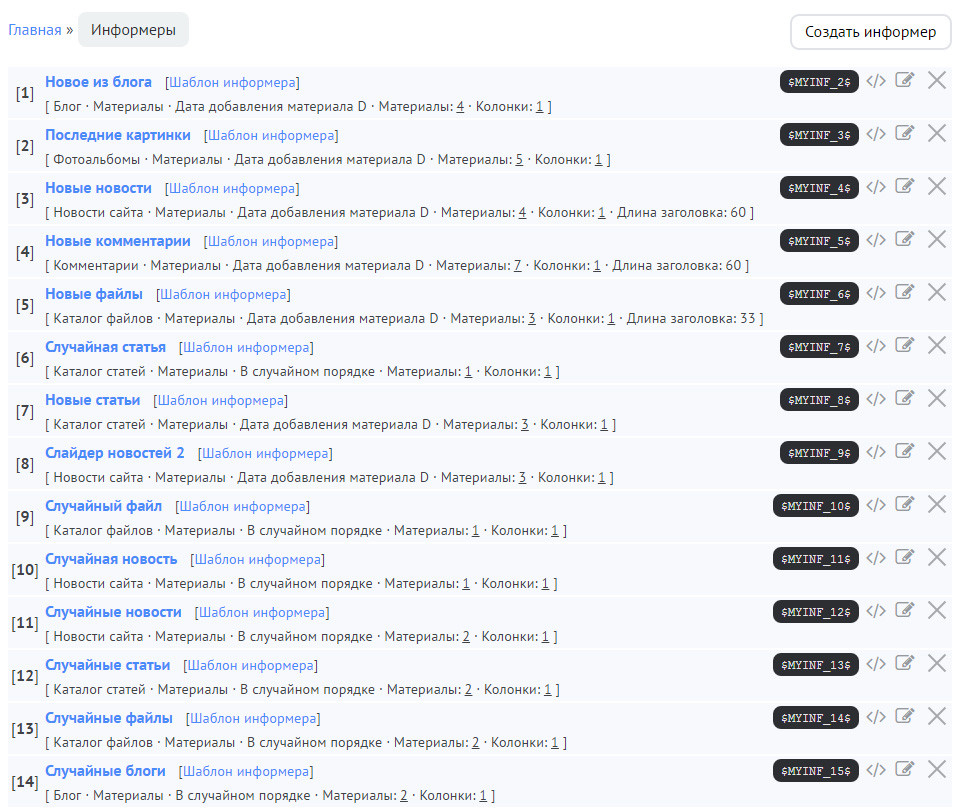The height and width of the screenshot is (811, 962).
Task: Open Шаблон информера for Новые статьи
Action: pos(221,401)
